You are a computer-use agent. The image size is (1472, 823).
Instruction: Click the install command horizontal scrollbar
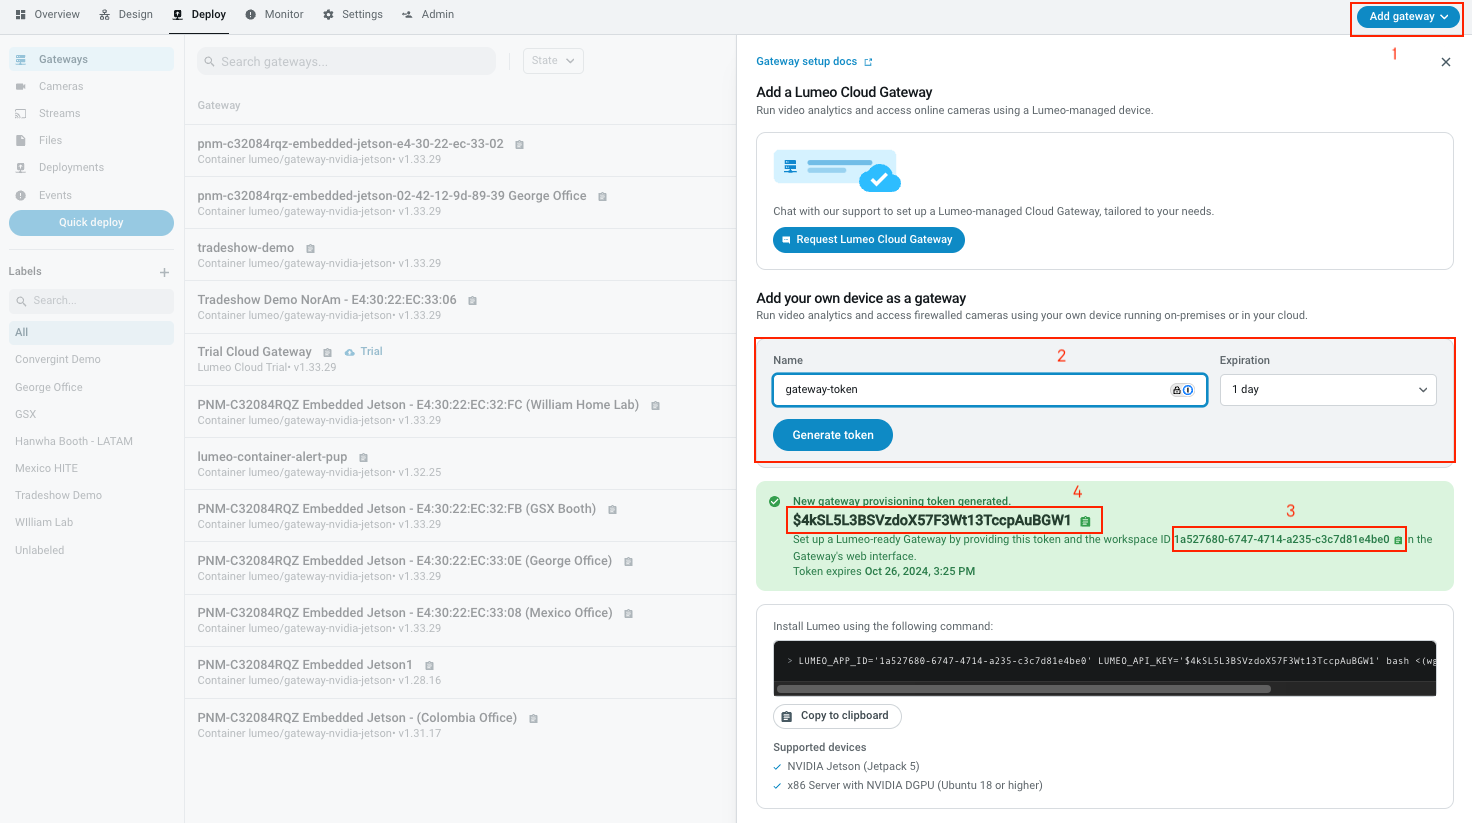click(1023, 689)
